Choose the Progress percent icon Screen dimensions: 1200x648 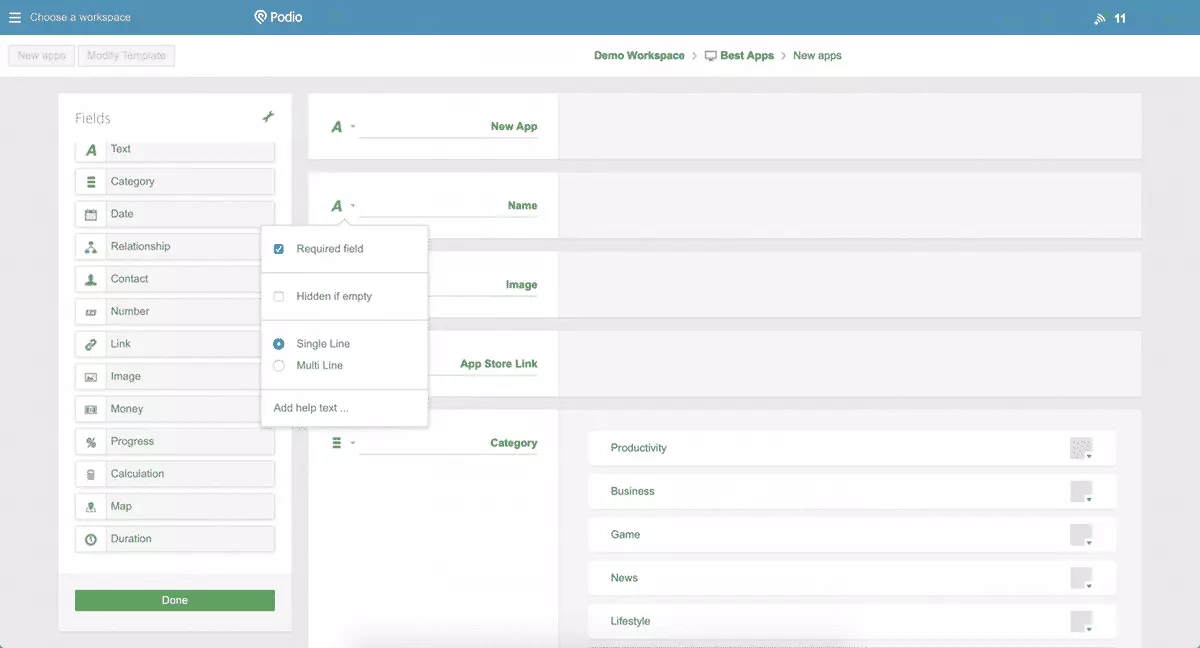click(x=91, y=442)
